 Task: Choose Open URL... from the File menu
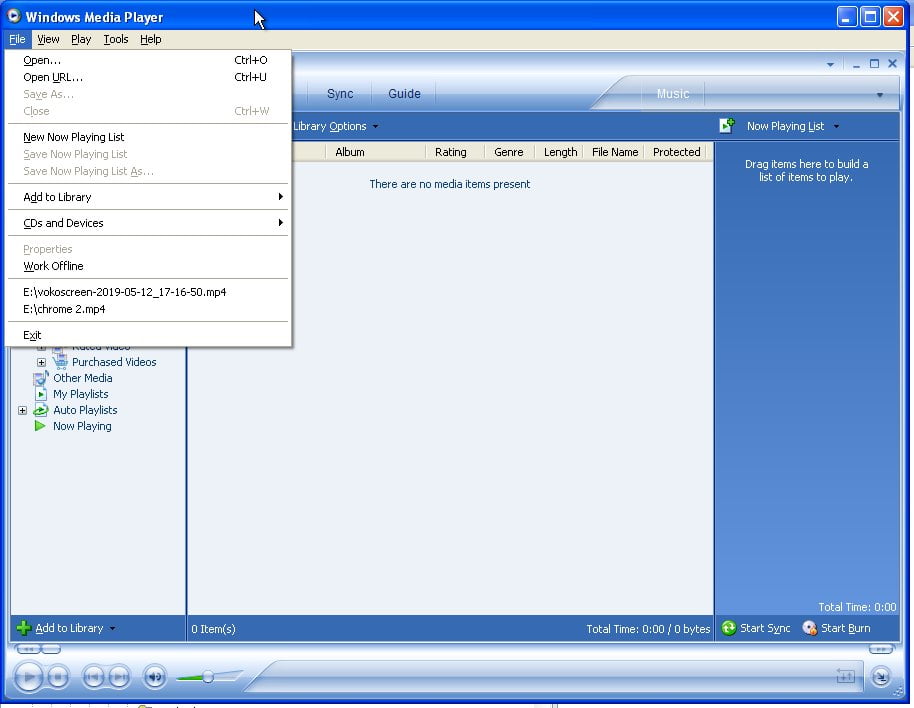(148, 77)
